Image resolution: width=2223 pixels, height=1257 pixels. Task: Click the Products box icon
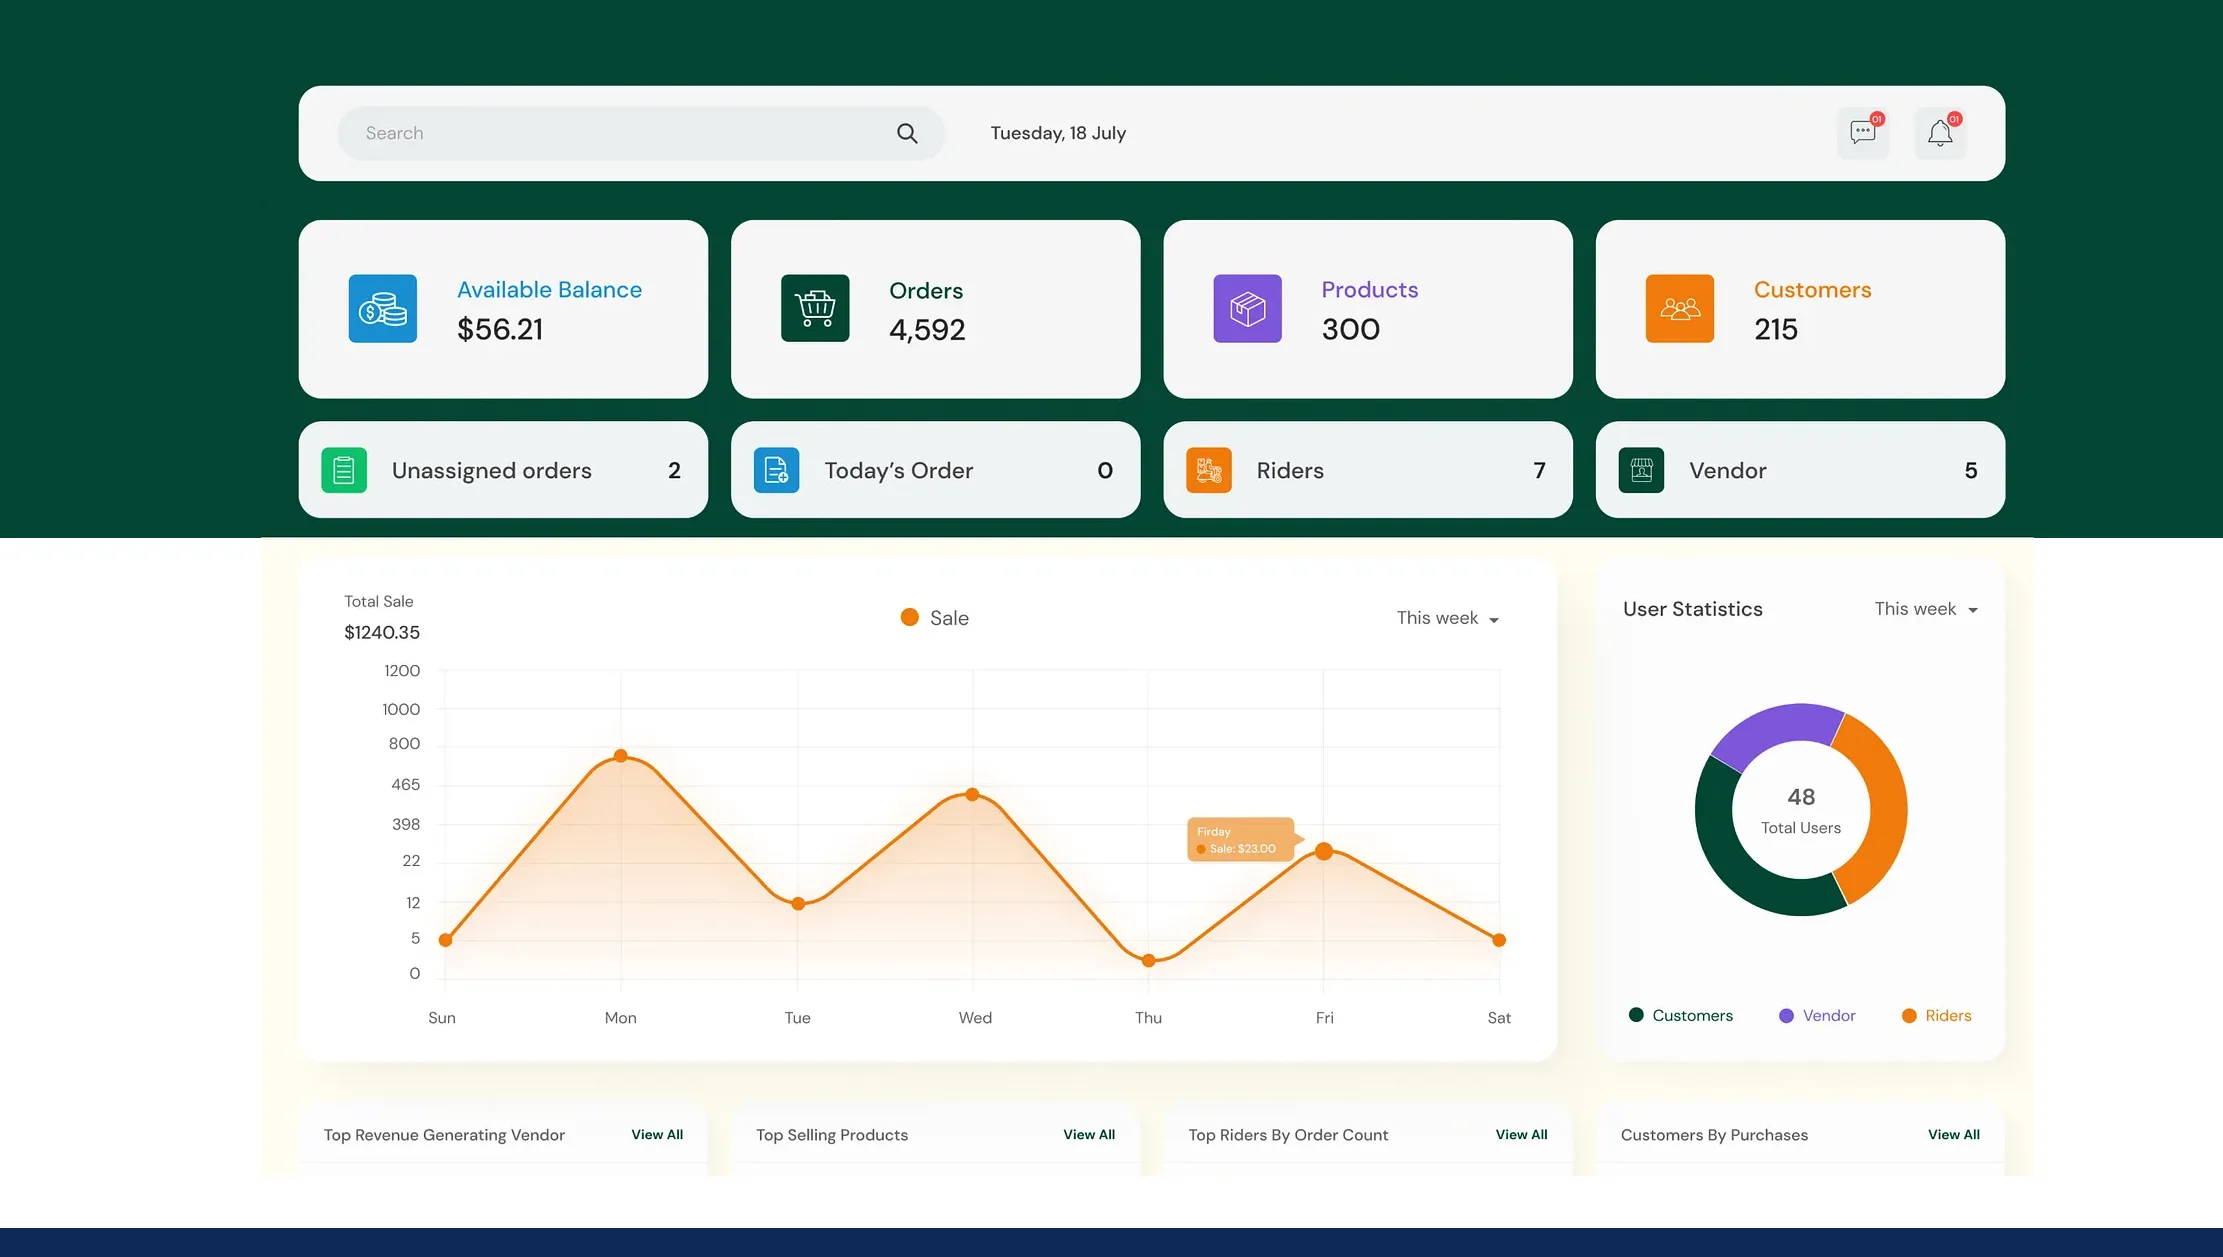coord(1246,308)
